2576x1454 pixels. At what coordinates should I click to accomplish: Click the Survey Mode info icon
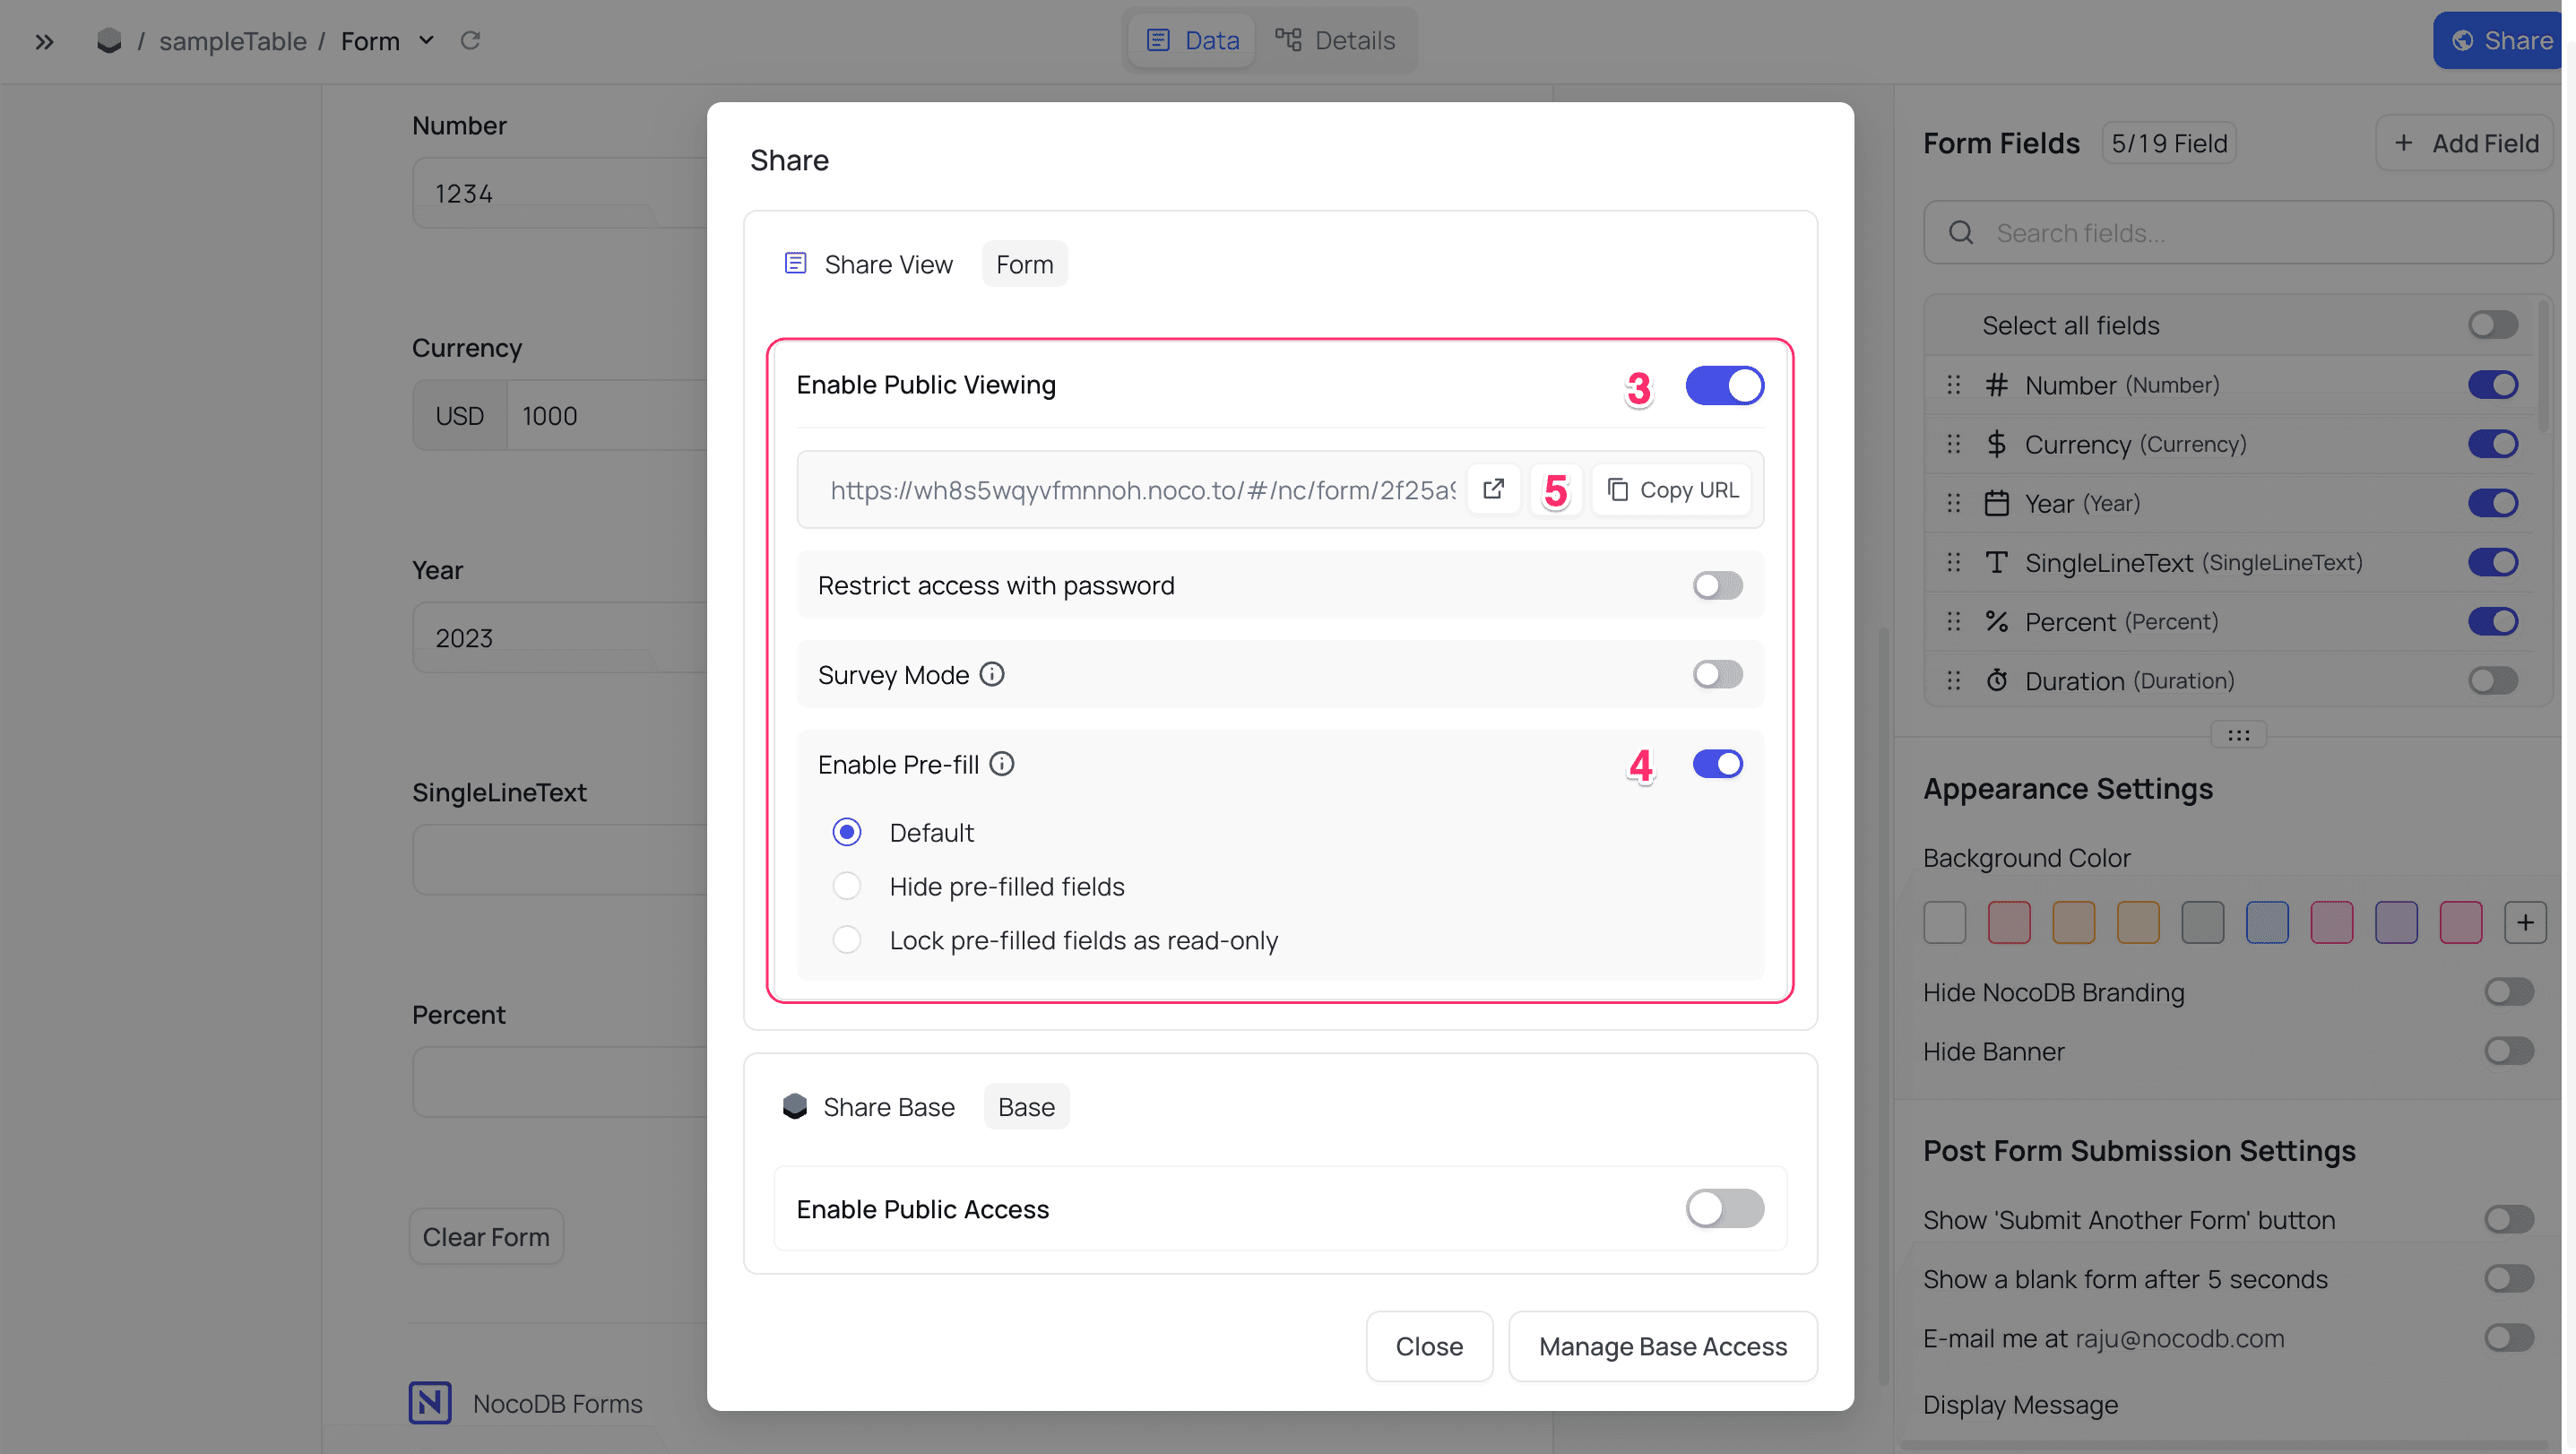coord(992,674)
